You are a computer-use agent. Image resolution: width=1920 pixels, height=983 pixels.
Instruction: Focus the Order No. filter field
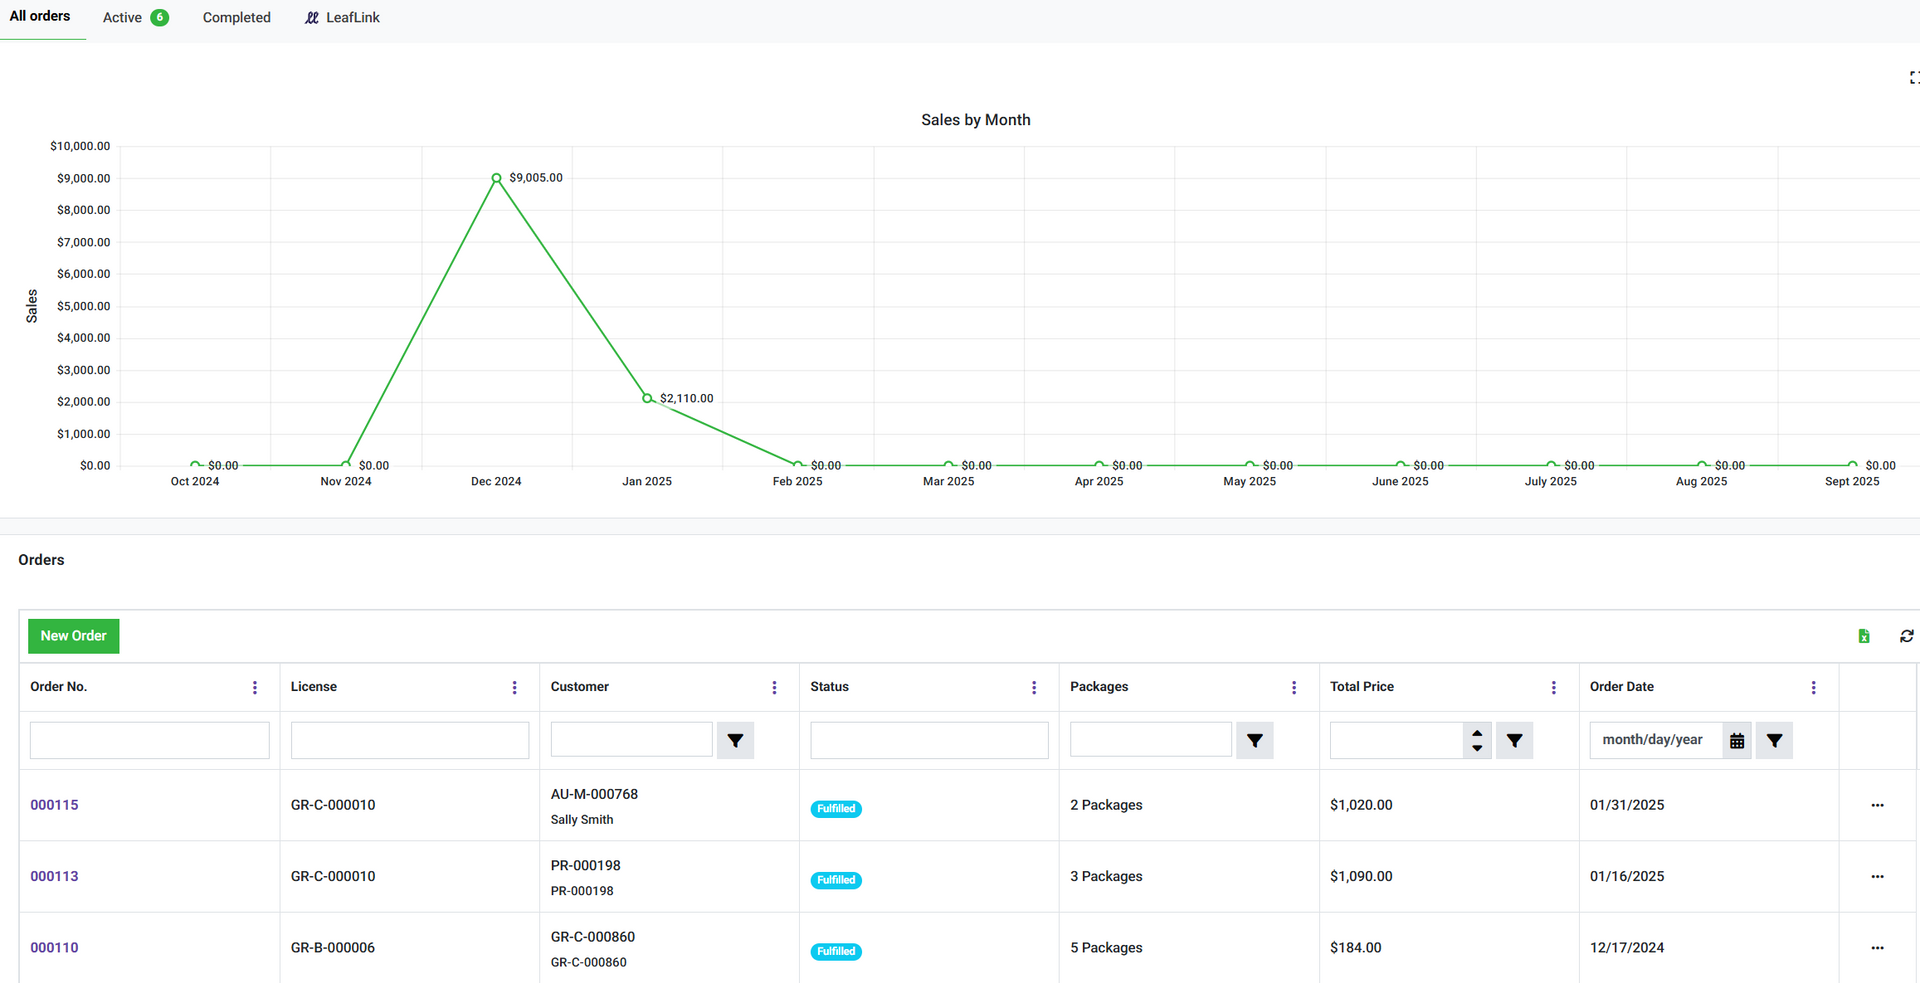150,740
